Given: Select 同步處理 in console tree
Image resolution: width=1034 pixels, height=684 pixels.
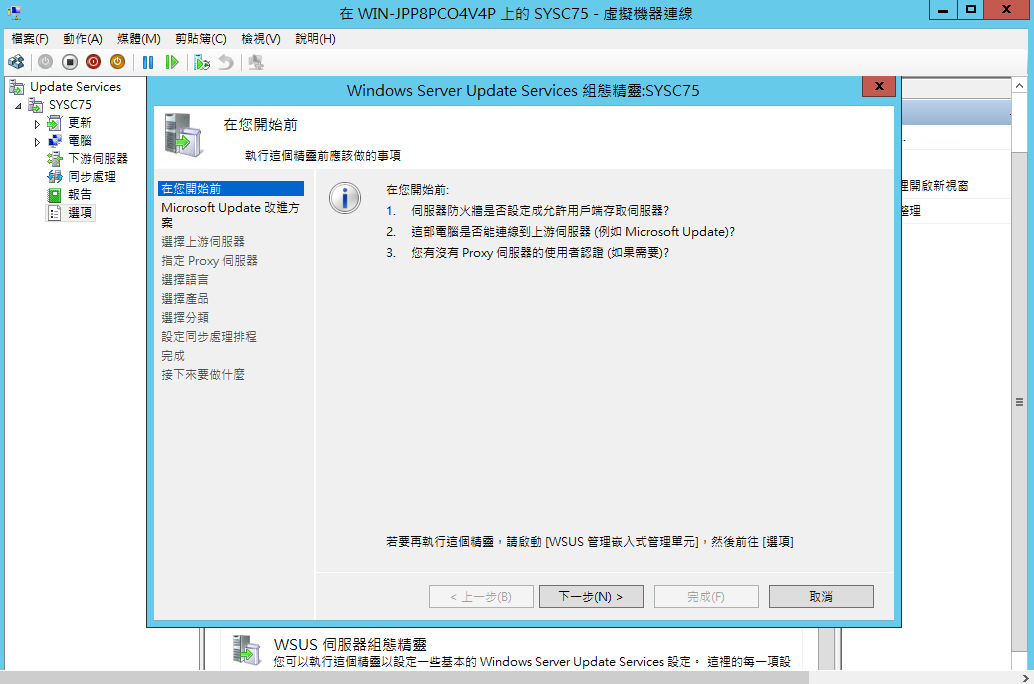Looking at the screenshot, I should tap(92, 177).
